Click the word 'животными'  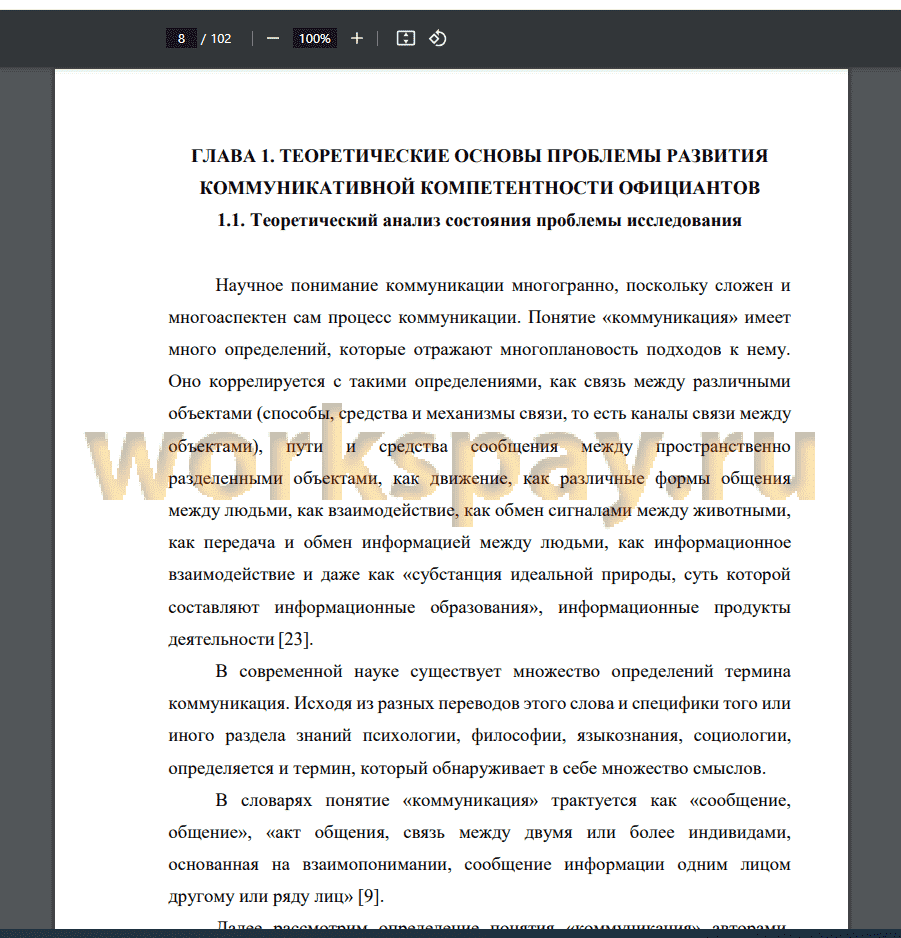[741, 511]
